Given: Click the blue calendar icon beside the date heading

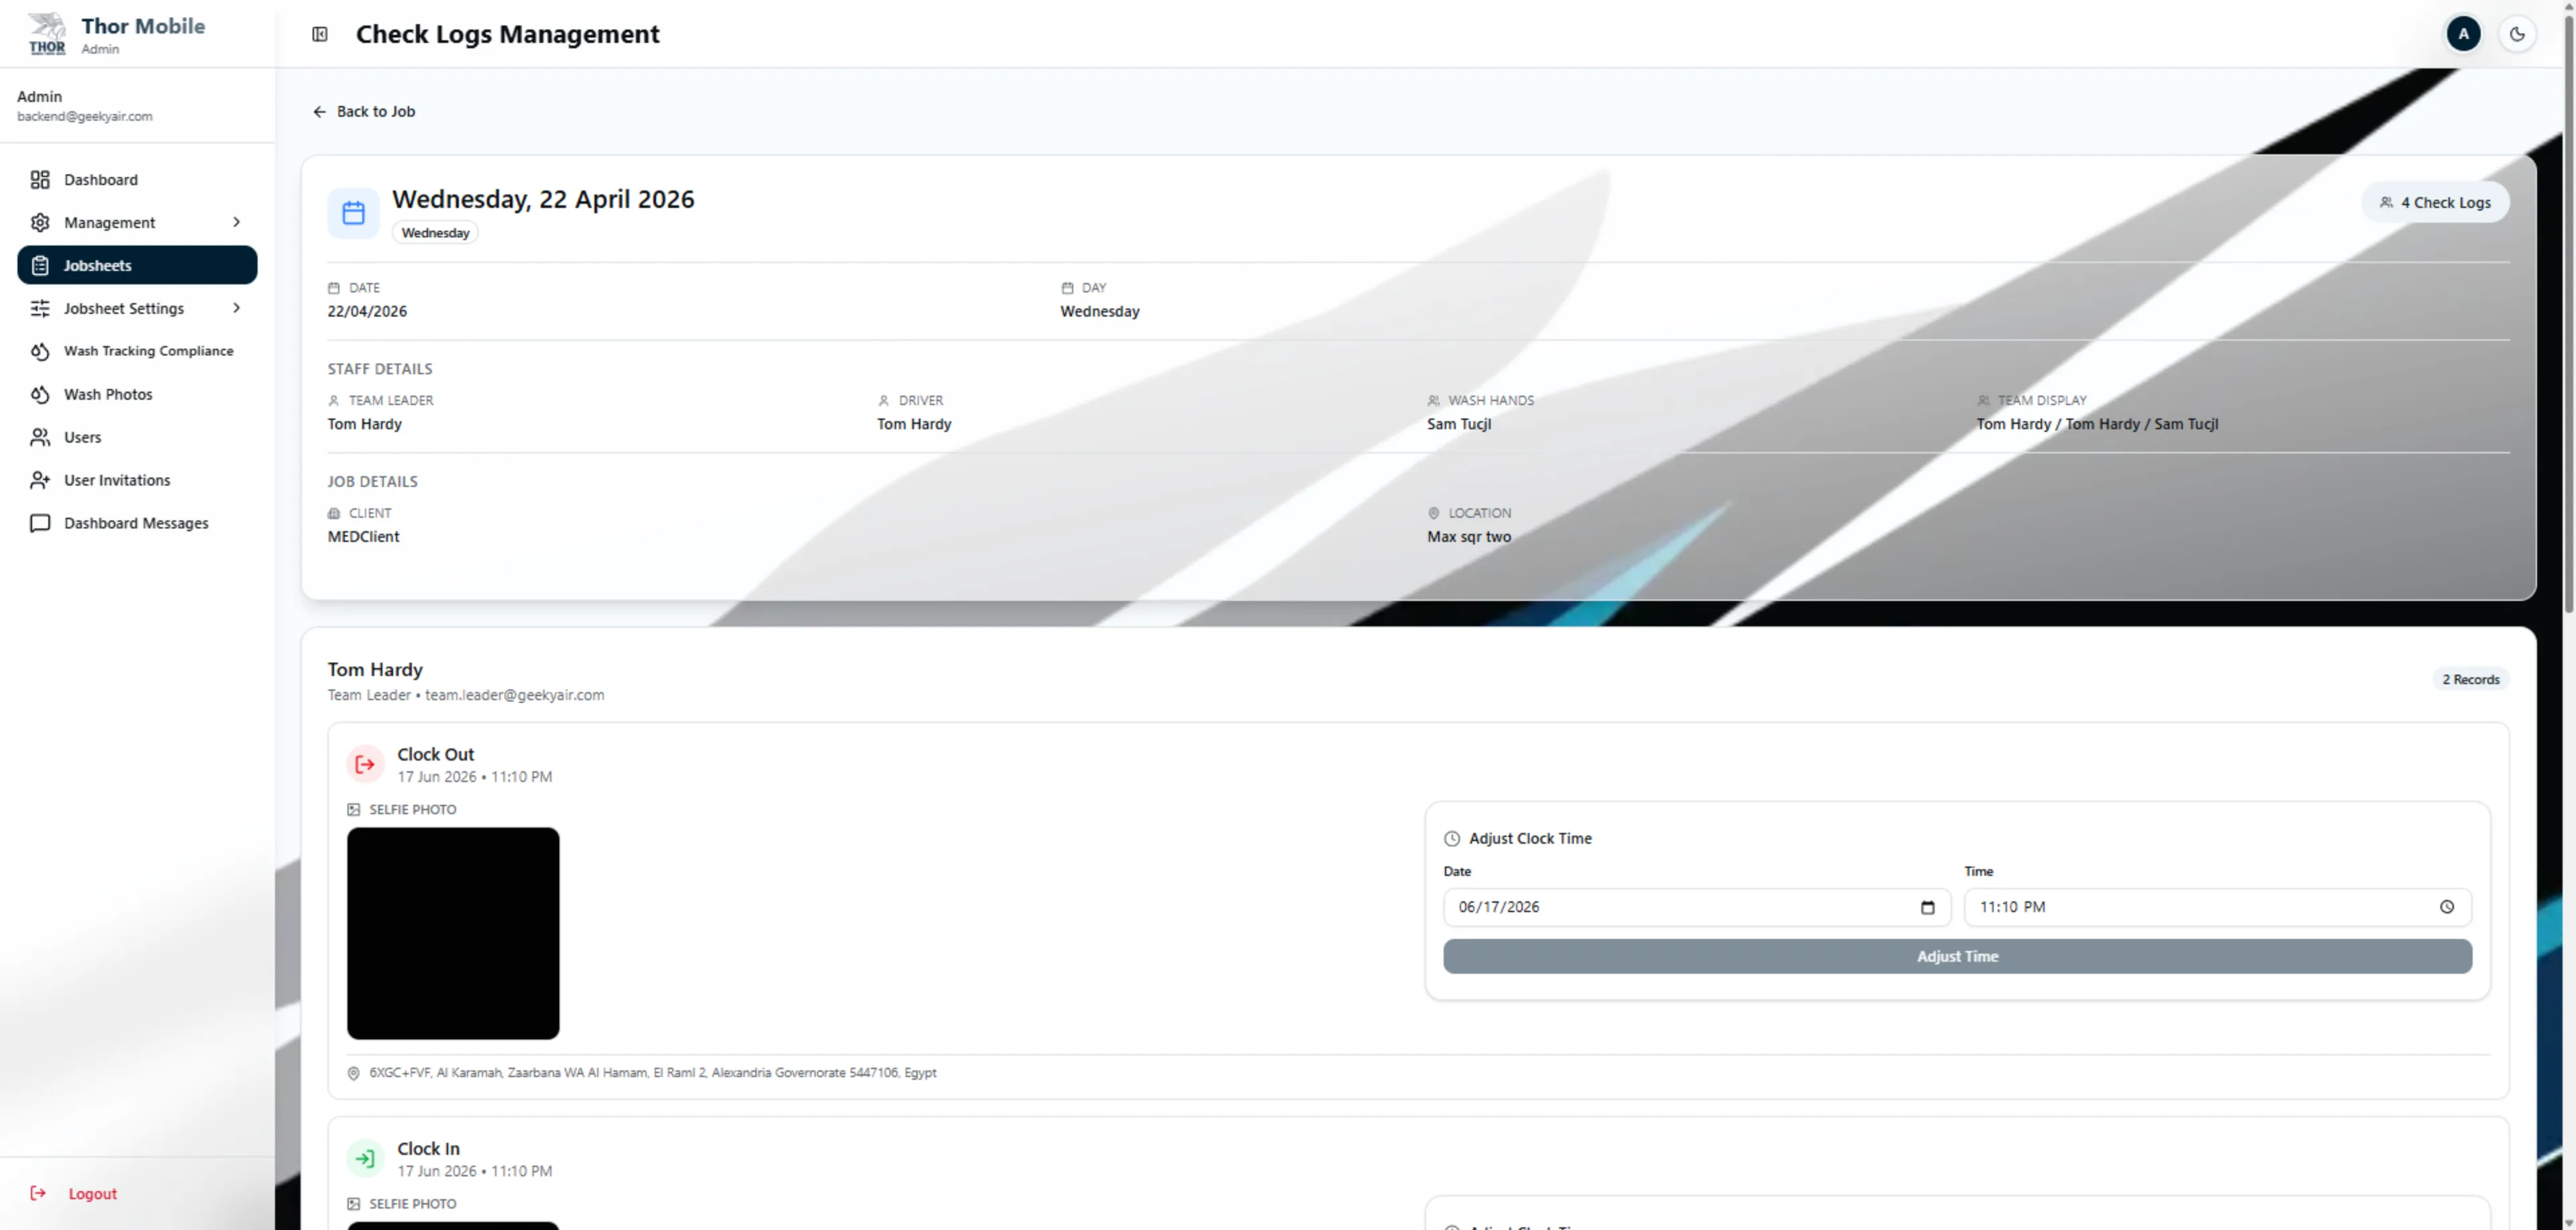Looking at the screenshot, I should (x=353, y=213).
